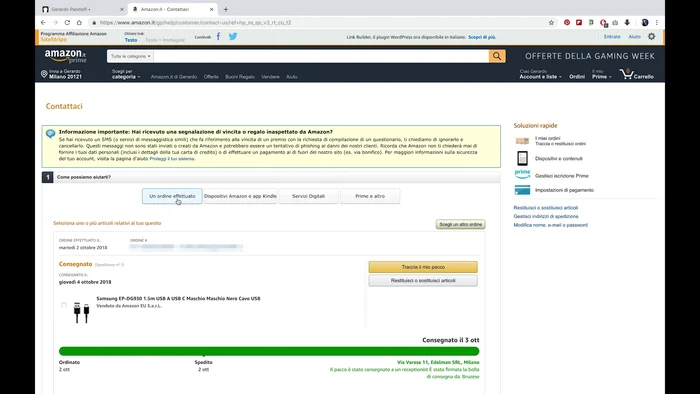Open browser home page icon
This screenshot has height=394, width=700.
79,22
